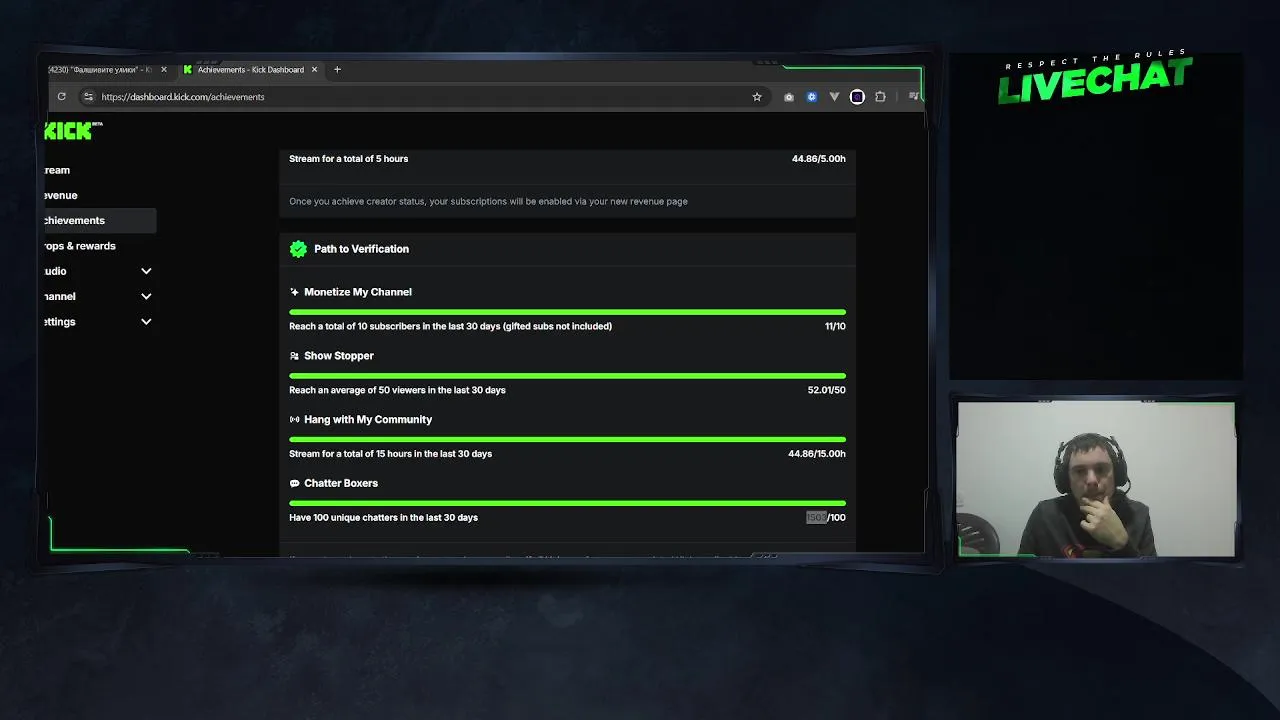Expand the Audio sidebar section chevron

(x=146, y=271)
